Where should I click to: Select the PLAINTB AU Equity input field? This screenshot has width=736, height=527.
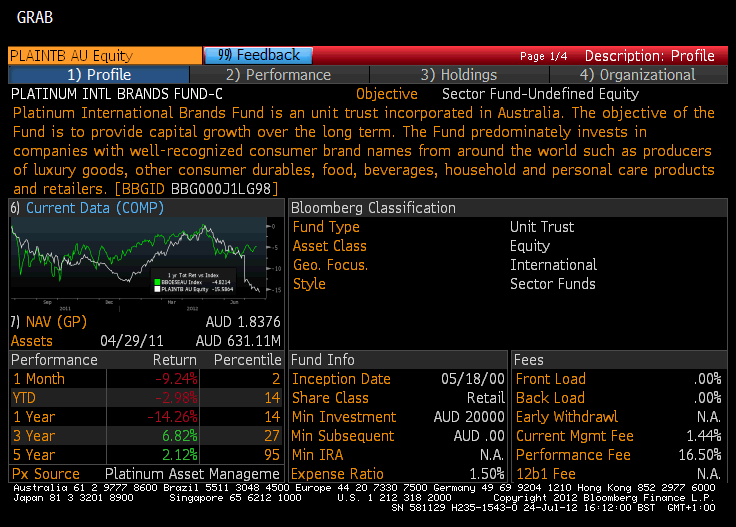(105, 55)
